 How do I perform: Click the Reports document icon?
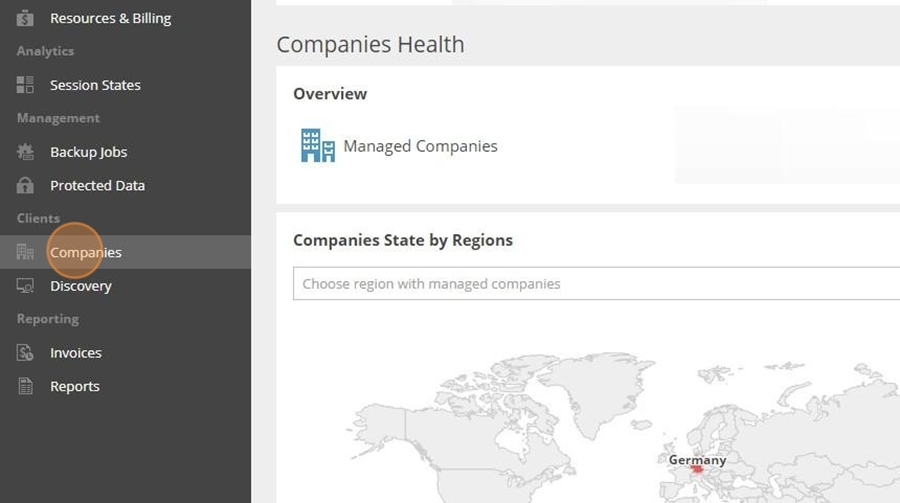(x=25, y=386)
